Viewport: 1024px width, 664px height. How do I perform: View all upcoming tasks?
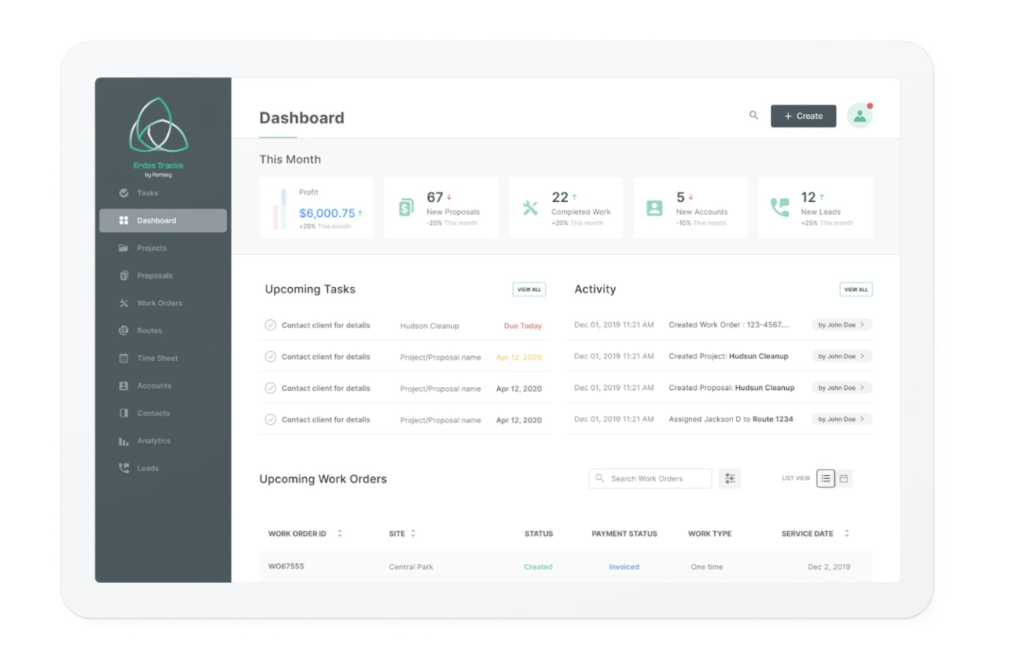pyautogui.click(x=529, y=289)
